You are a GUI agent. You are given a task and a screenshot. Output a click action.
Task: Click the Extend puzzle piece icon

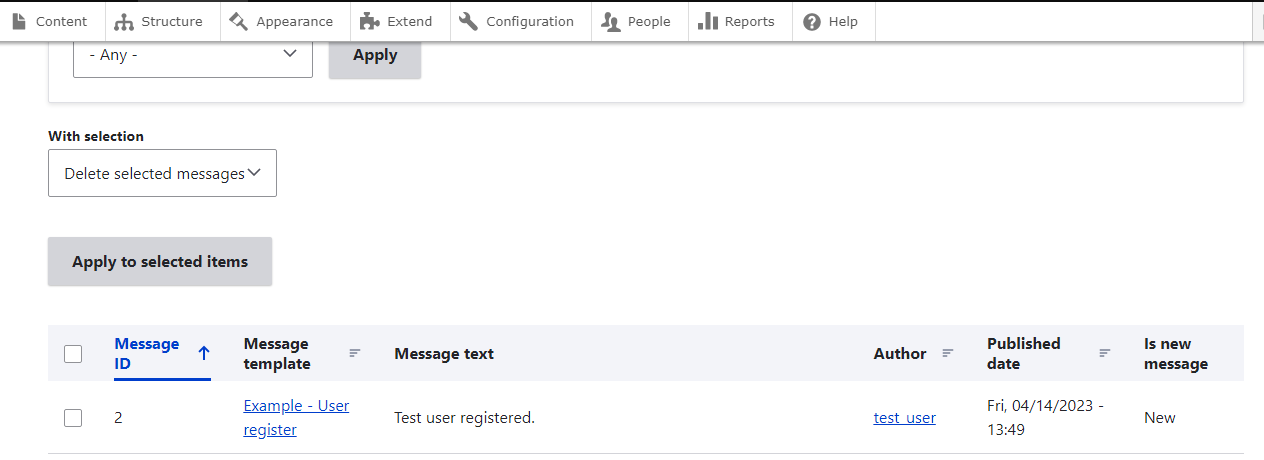point(370,21)
